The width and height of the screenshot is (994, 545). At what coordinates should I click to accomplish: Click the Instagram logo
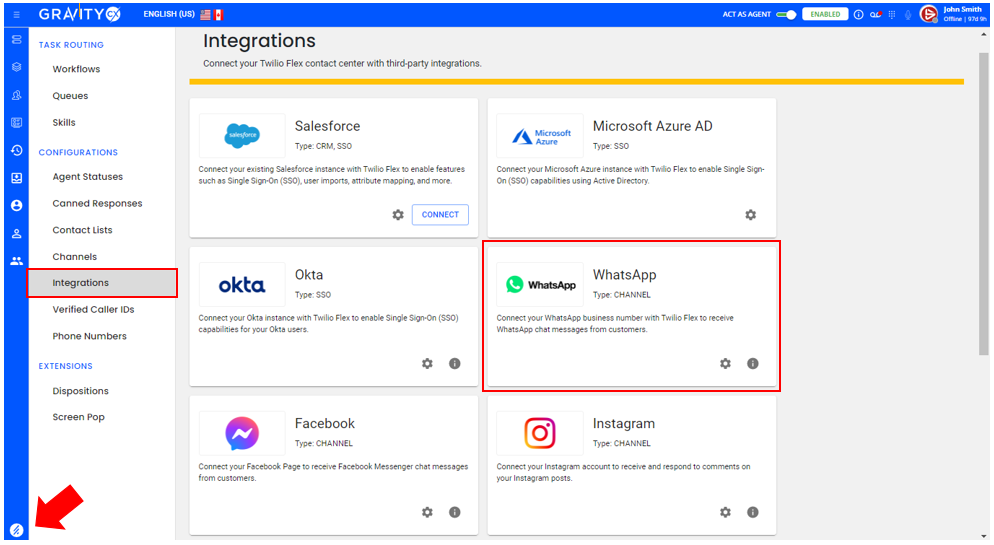tap(540, 433)
